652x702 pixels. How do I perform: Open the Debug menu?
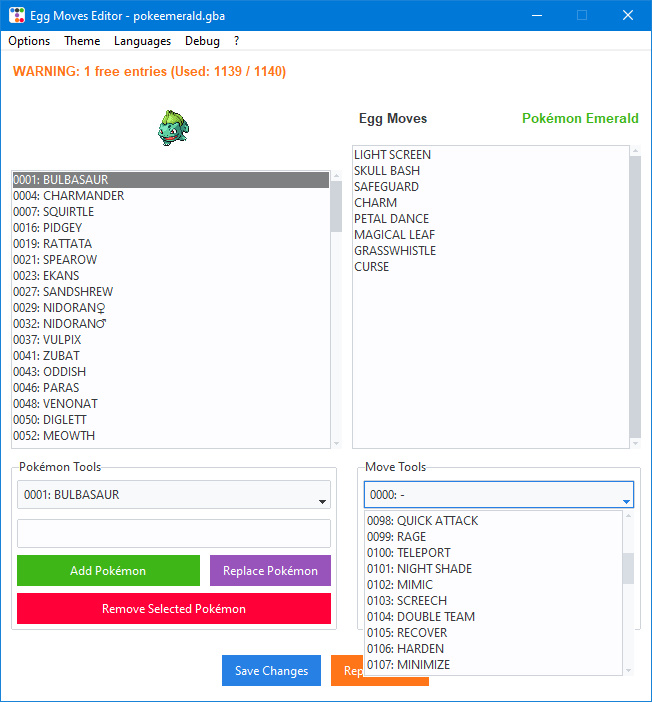pyautogui.click(x=202, y=41)
